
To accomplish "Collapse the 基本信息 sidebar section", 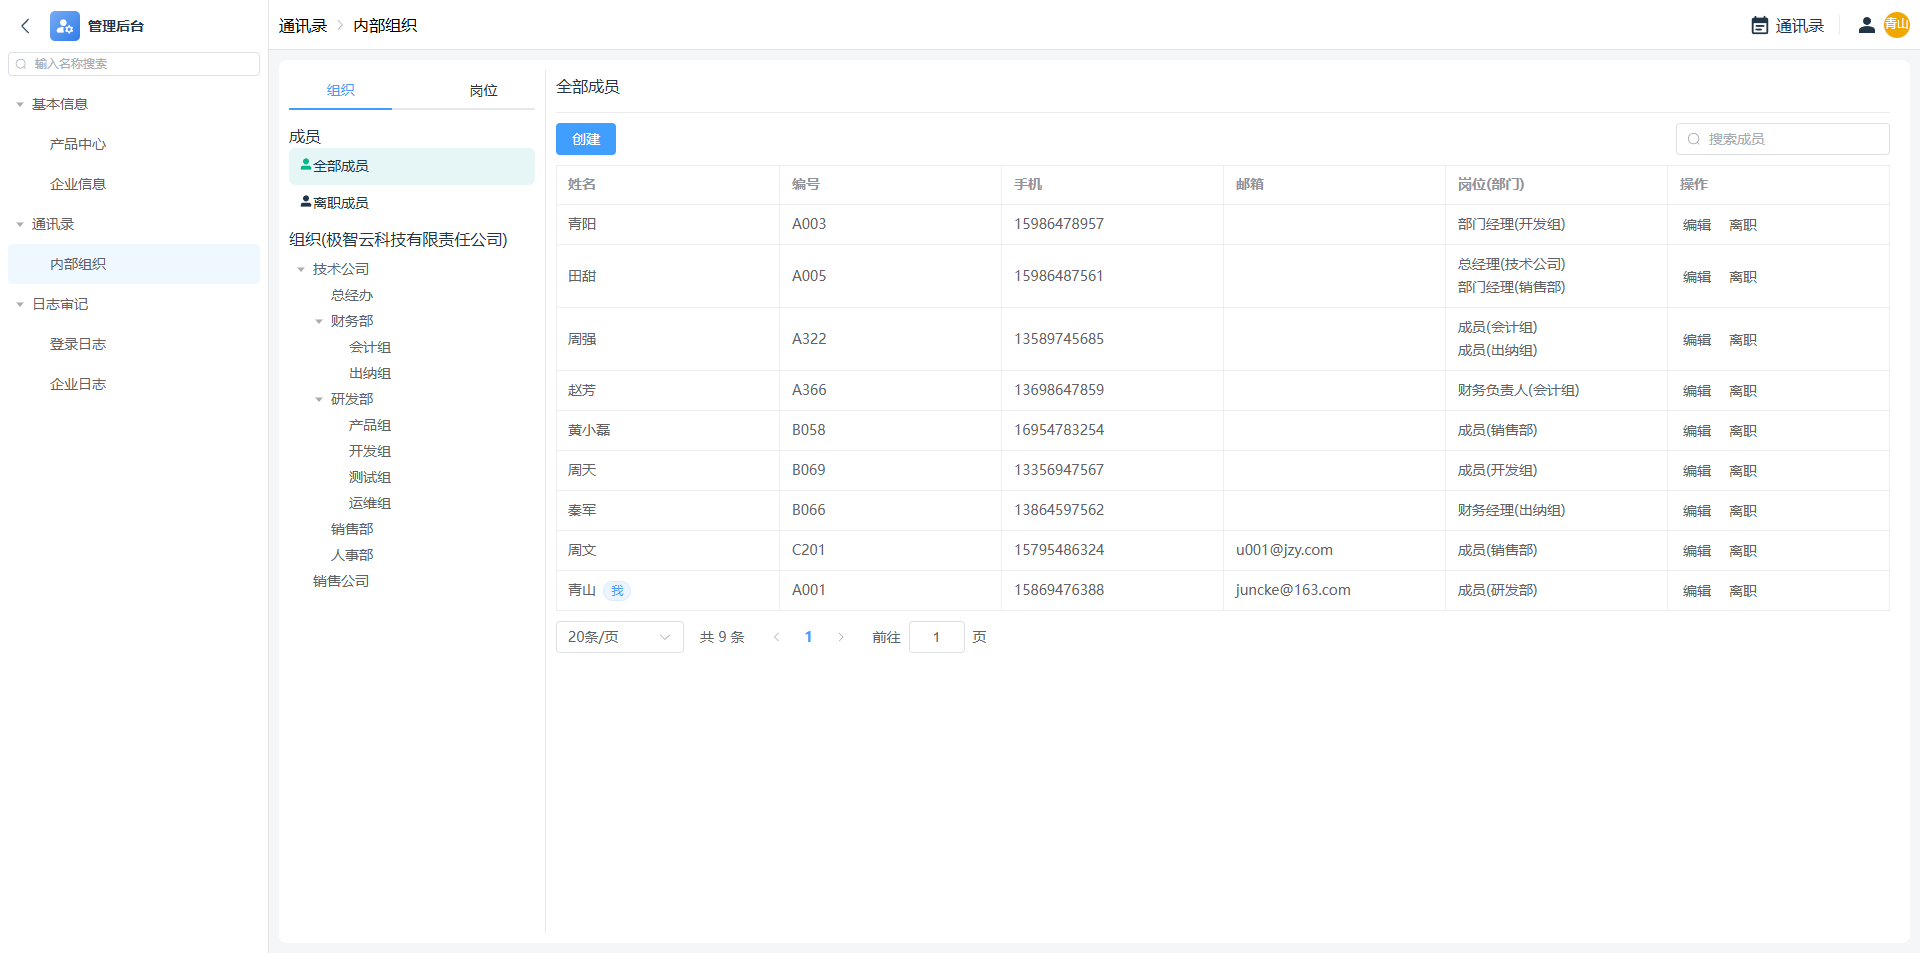I will coord(20,104).
